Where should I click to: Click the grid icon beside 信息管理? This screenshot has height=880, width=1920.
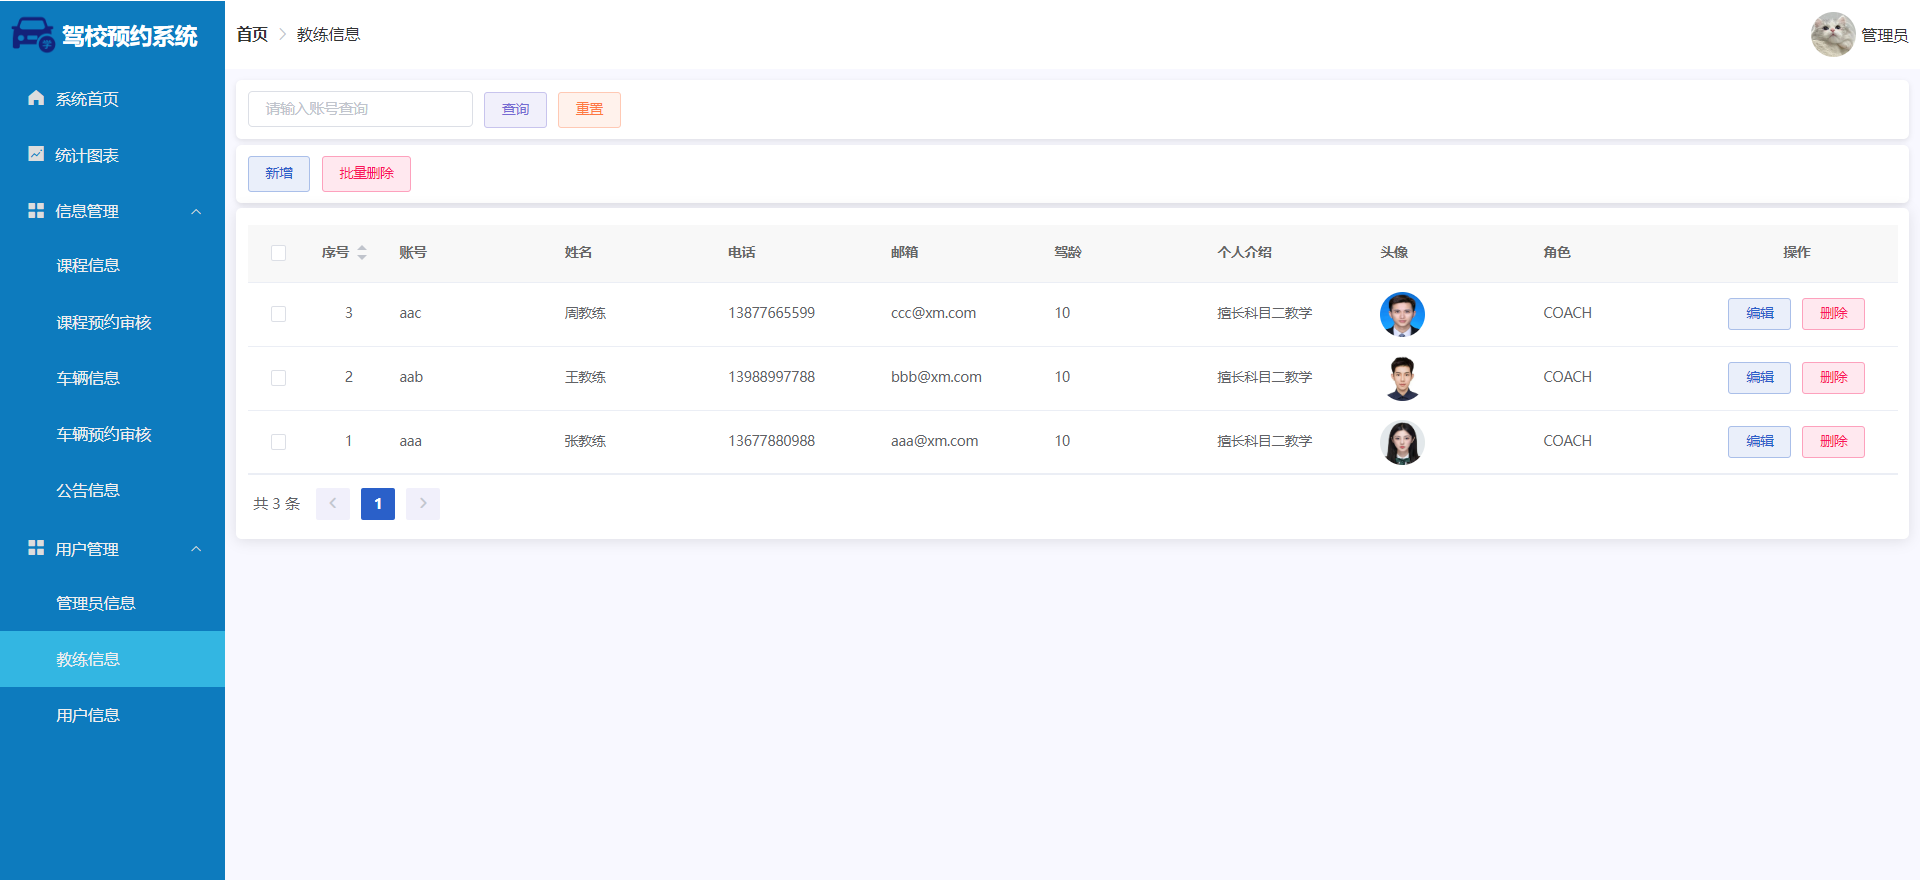(x=36, y=210)
